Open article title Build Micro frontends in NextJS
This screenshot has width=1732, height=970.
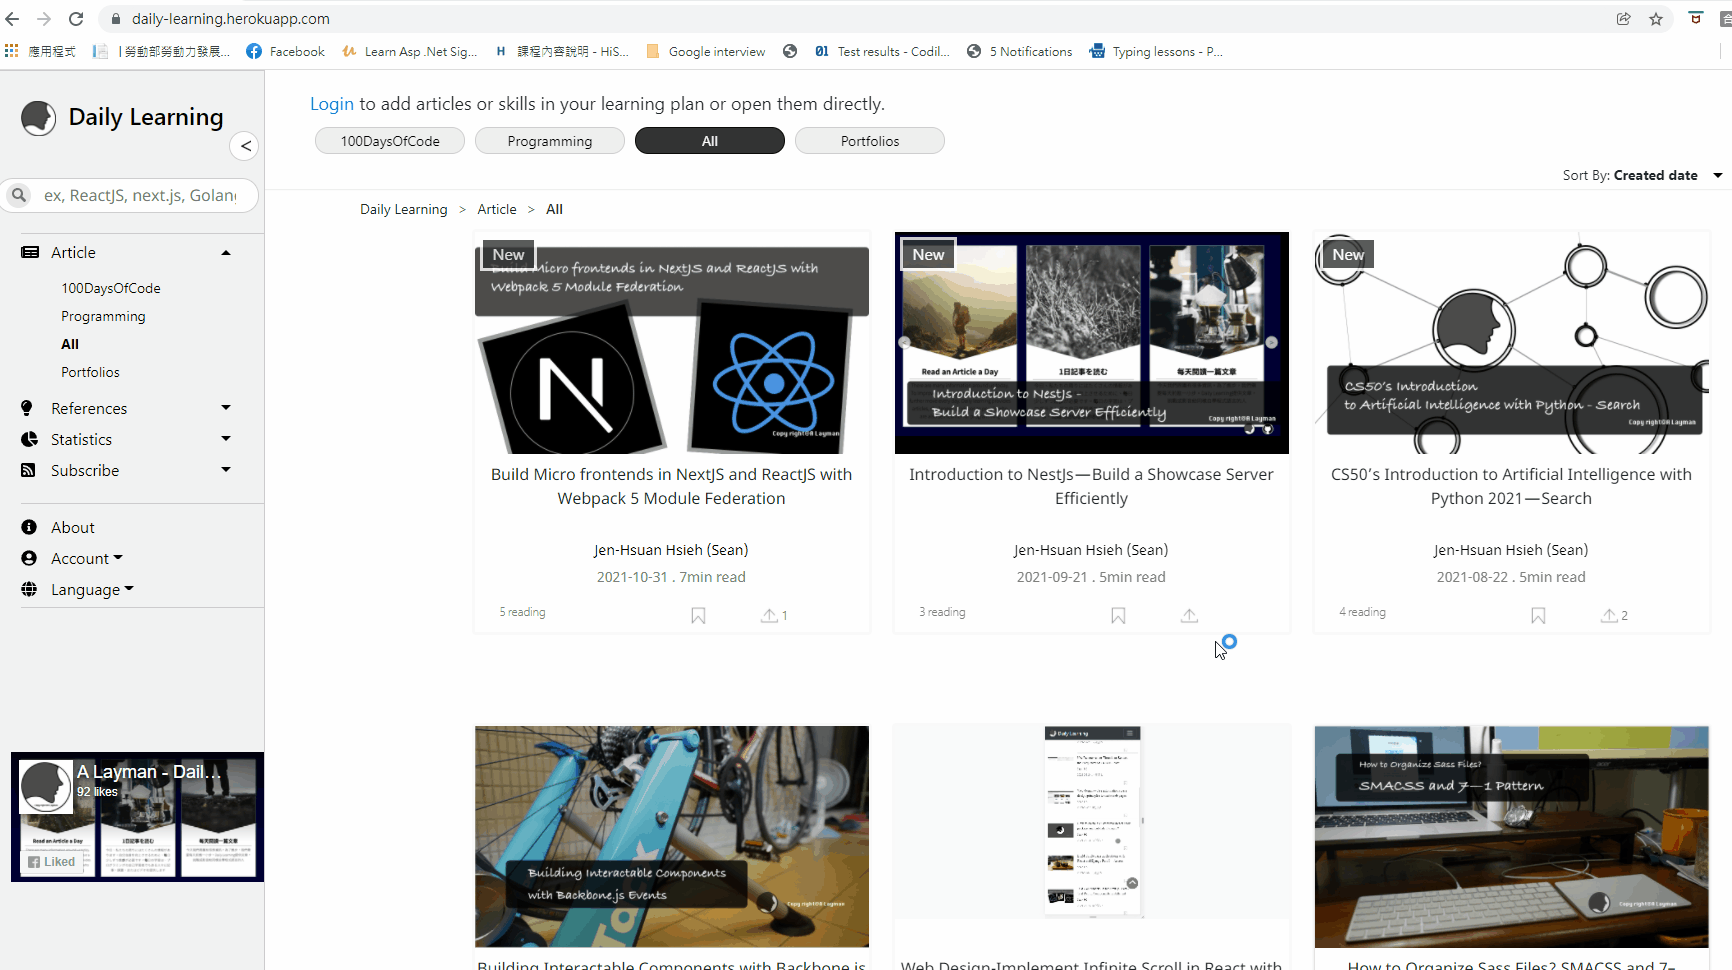pyautogui.click(x=671, y=486)
